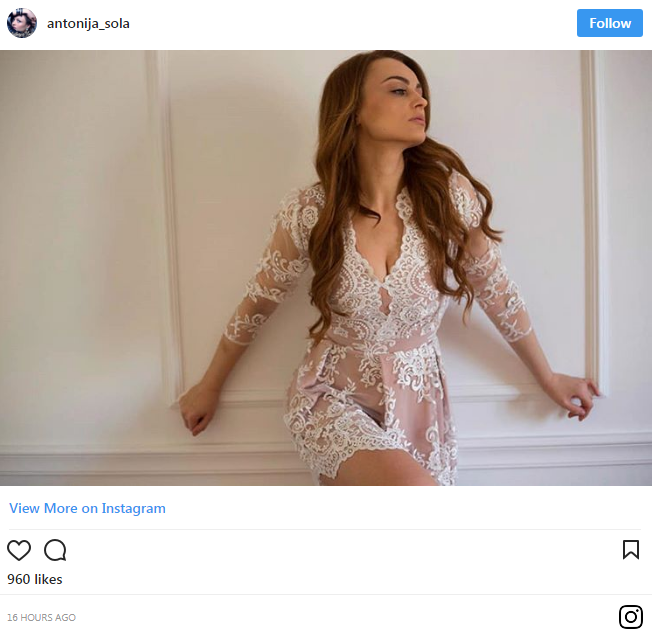View who liked via 960 likes
Image resolution: width=652 pixels, height=636 pixels.
[35, 580]
